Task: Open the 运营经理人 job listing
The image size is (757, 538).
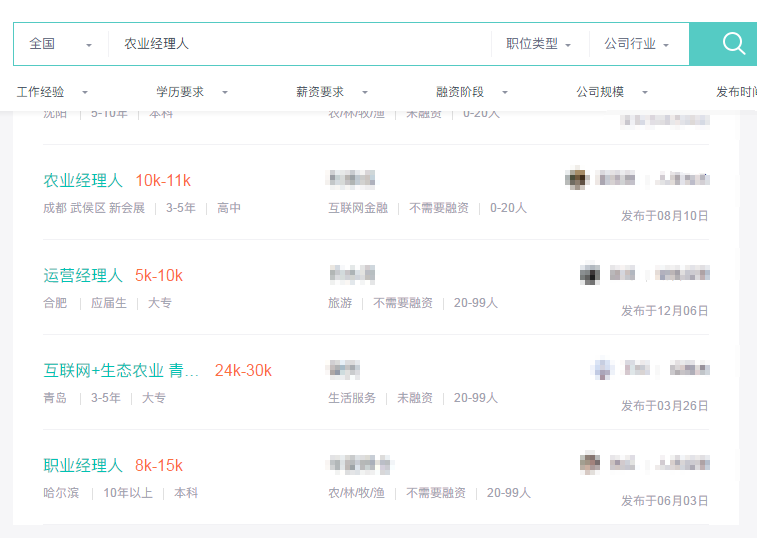Action: coord(83,275)
